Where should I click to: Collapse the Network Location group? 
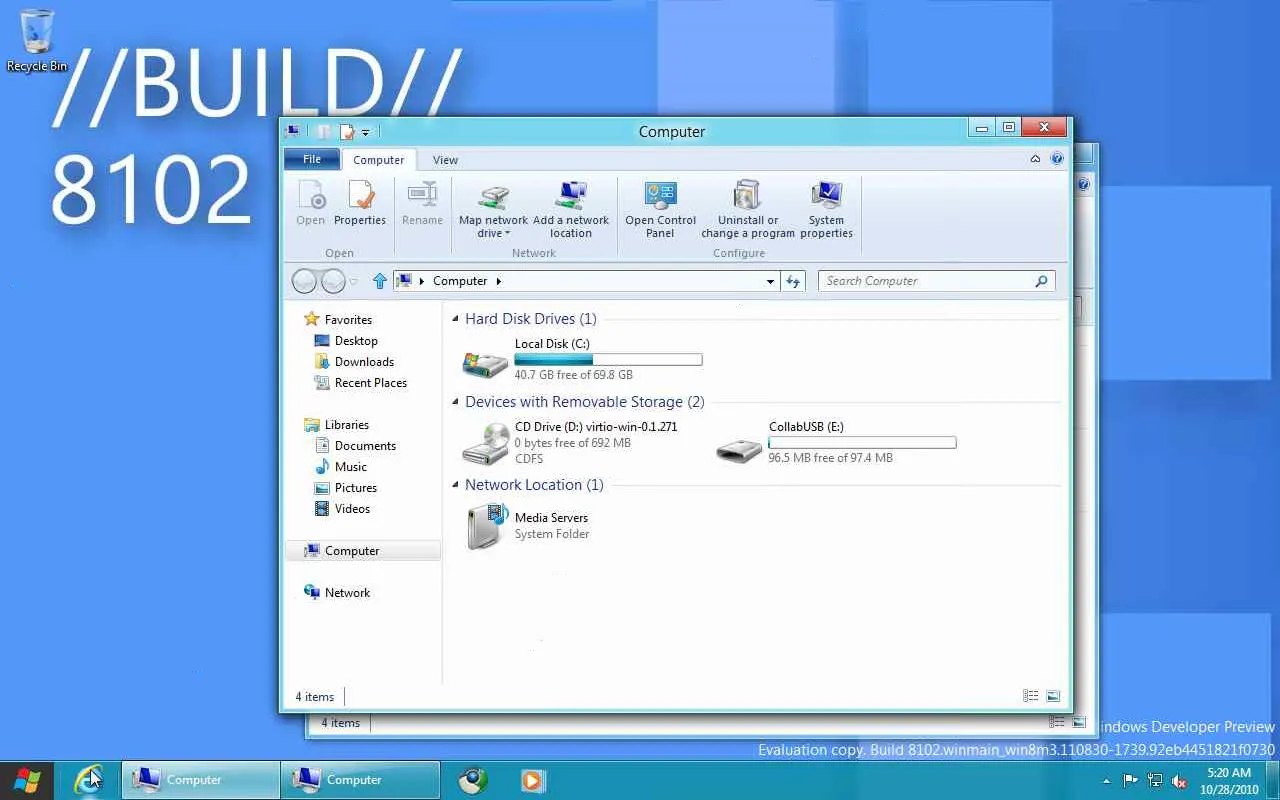456,485
